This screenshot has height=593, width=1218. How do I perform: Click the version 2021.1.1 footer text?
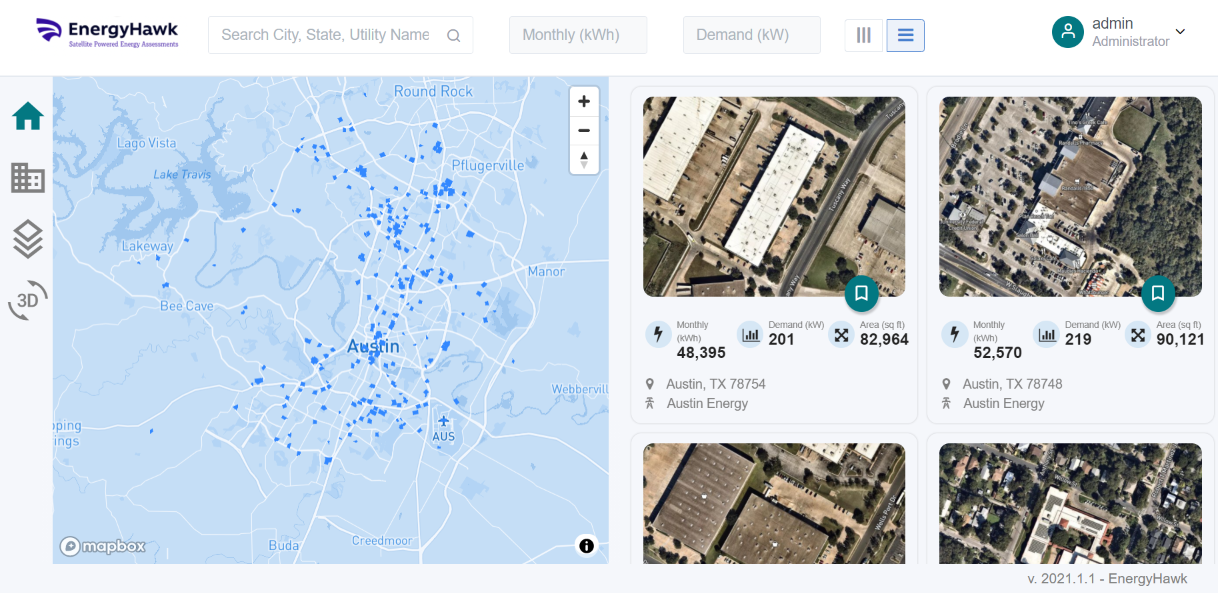[1107, 579]
